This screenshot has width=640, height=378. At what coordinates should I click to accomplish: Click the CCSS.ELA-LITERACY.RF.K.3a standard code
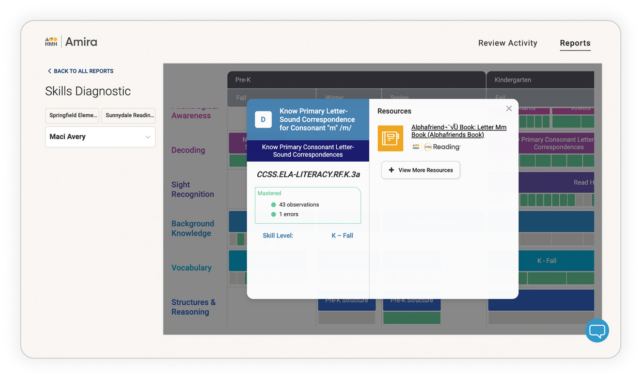coord(308,175)
